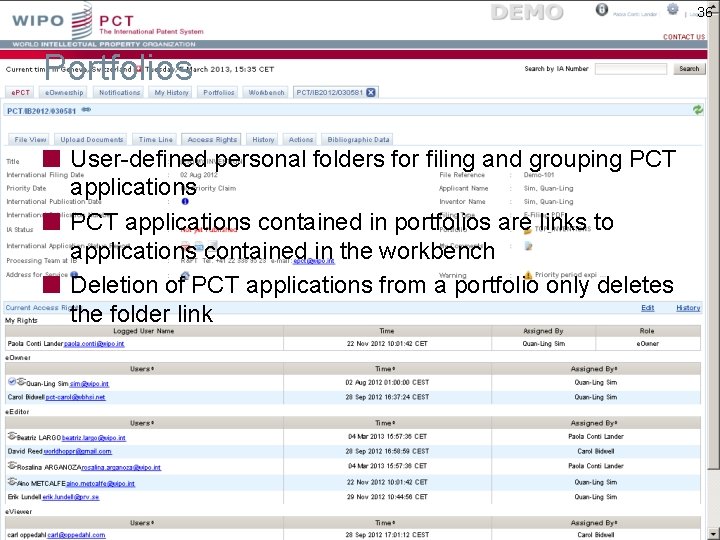This screenshot has height=540, width=720.
Task: Open the My History tab
Action: coord(171,92)
